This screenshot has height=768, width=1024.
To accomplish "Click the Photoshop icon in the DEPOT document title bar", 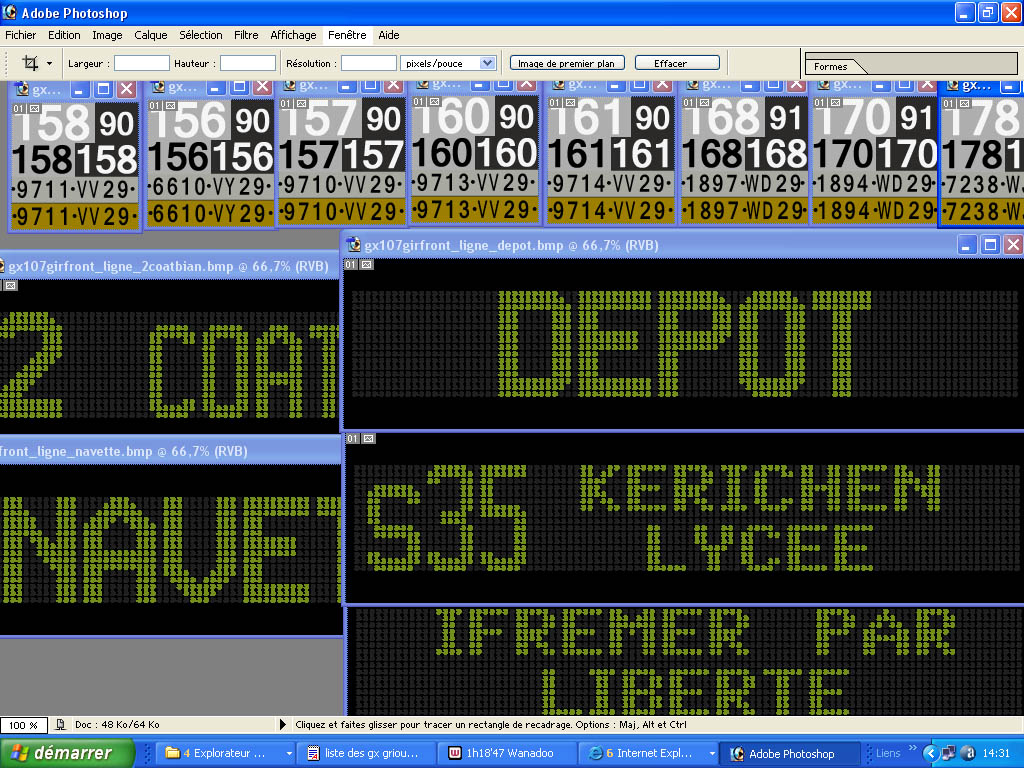I will tap(354, 245).
